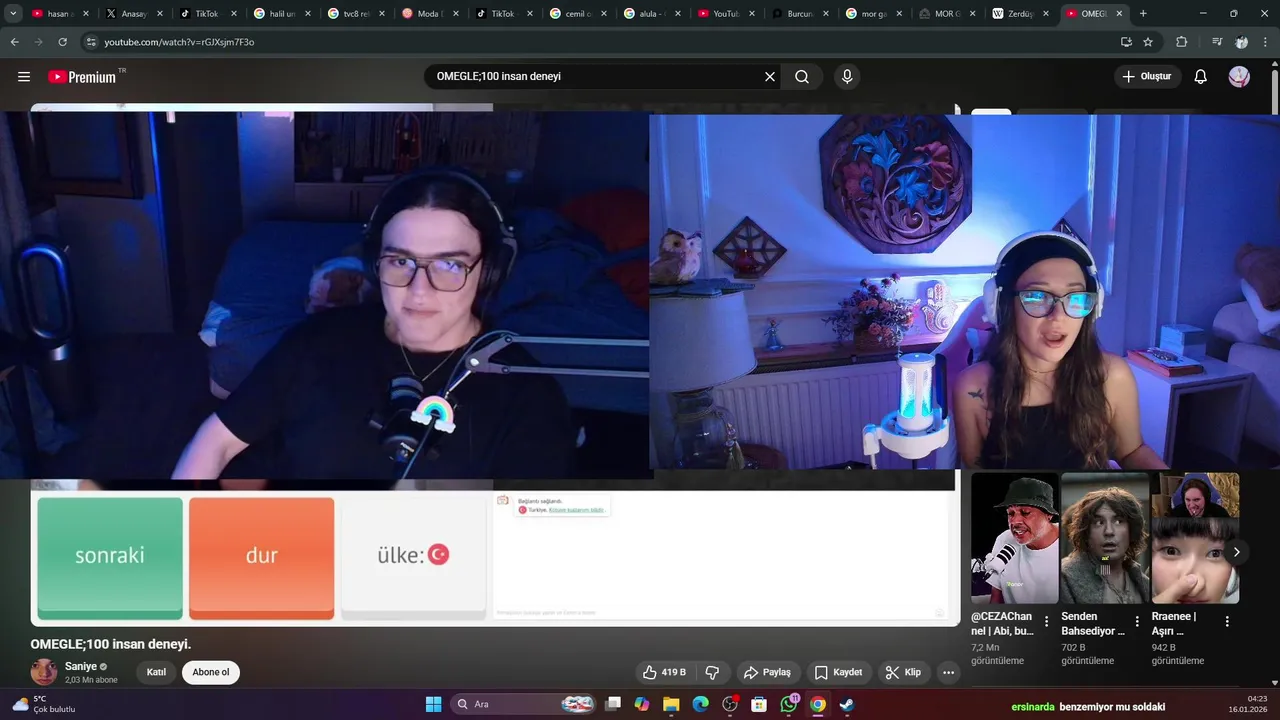Open WhatsApp from taskbar
Image resolution: width=1280 pixels, height=720 pixels.
(789, 704)
